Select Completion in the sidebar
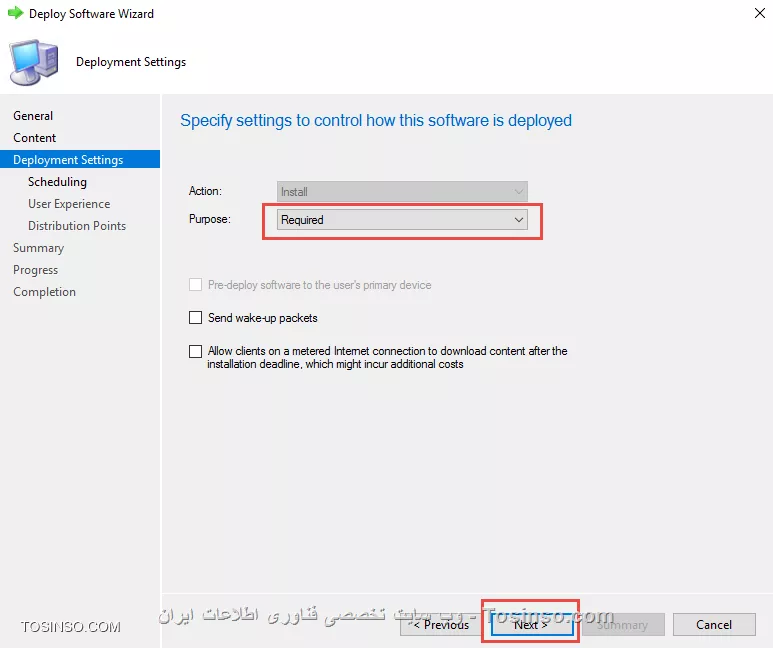 (x=44, y=292)
